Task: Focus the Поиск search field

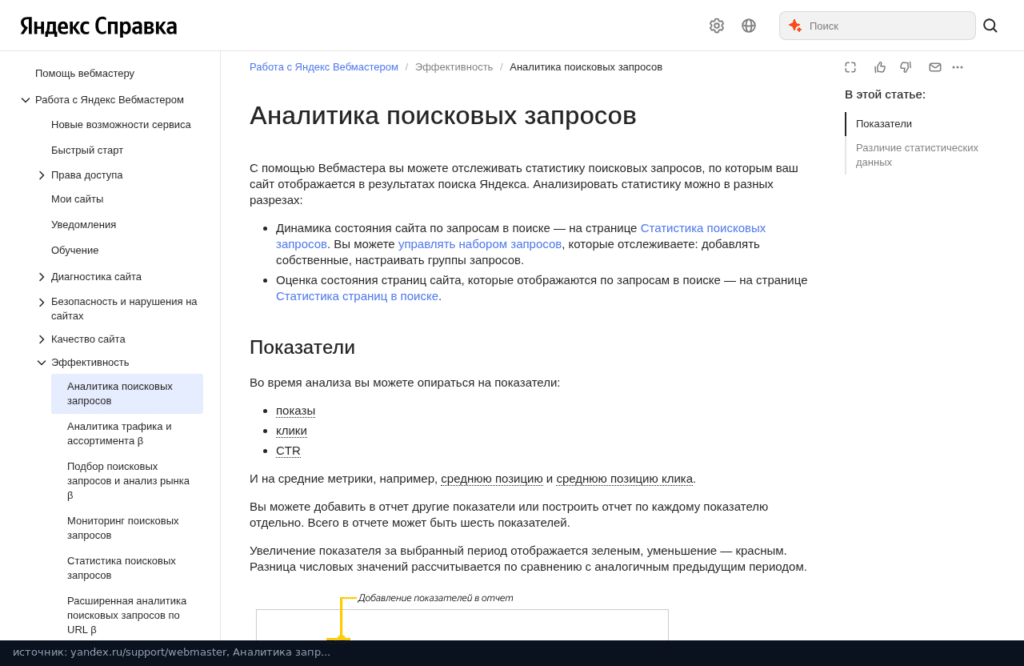Action: [877, 25]
